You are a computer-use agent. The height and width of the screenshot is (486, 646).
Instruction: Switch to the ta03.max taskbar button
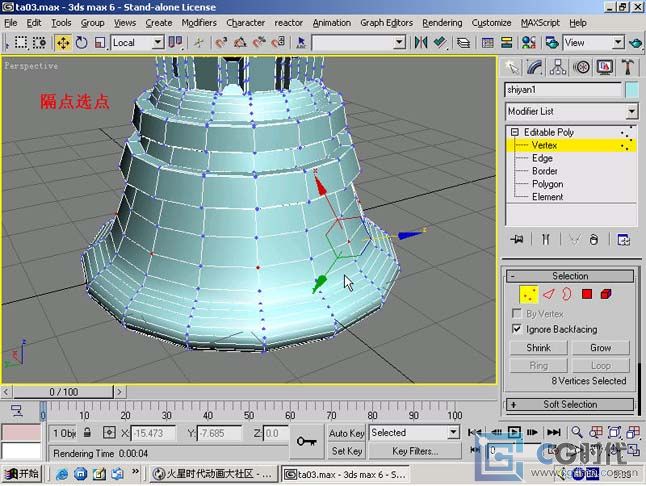(346, 474)
